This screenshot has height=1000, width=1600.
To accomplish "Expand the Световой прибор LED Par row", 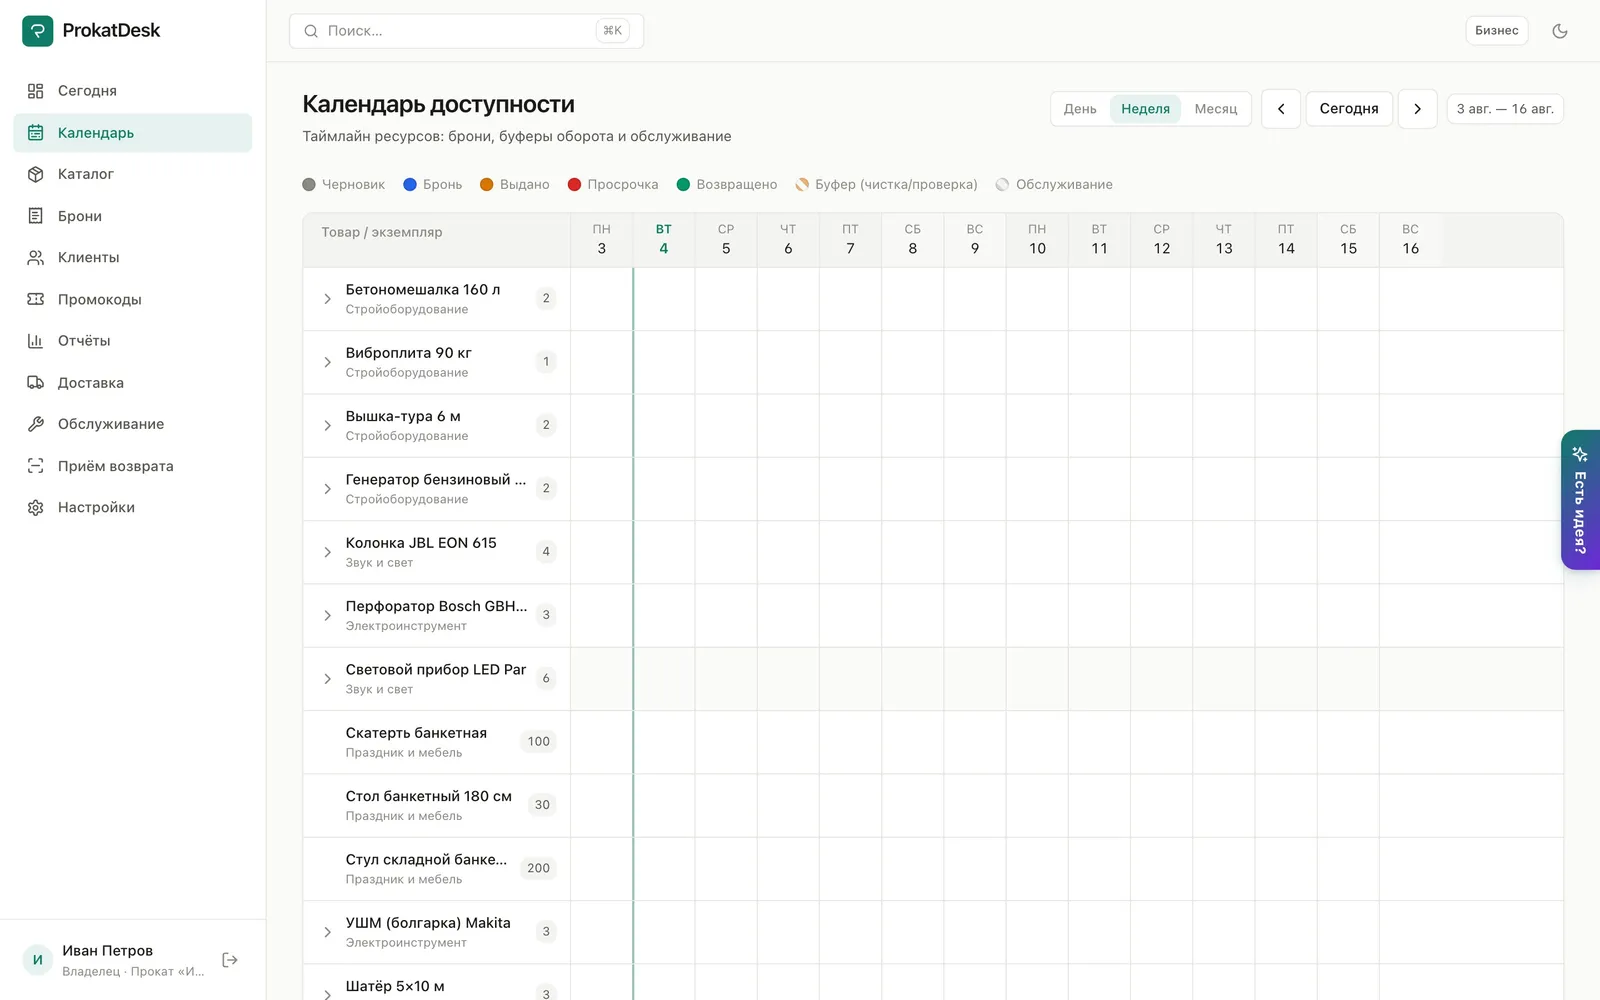I will (327, 679).
